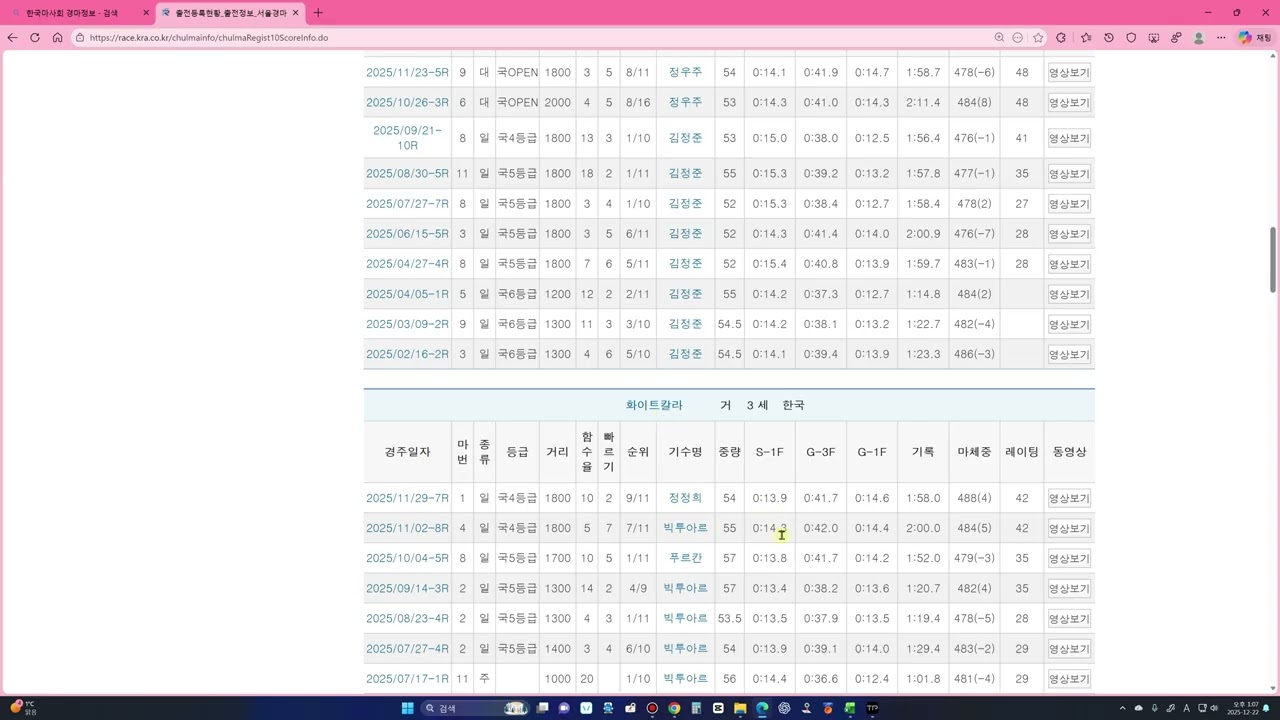Open browser history clock icon
Image resolution: width=1280 pixels, height=720 pixels.
pos(1109,37)
